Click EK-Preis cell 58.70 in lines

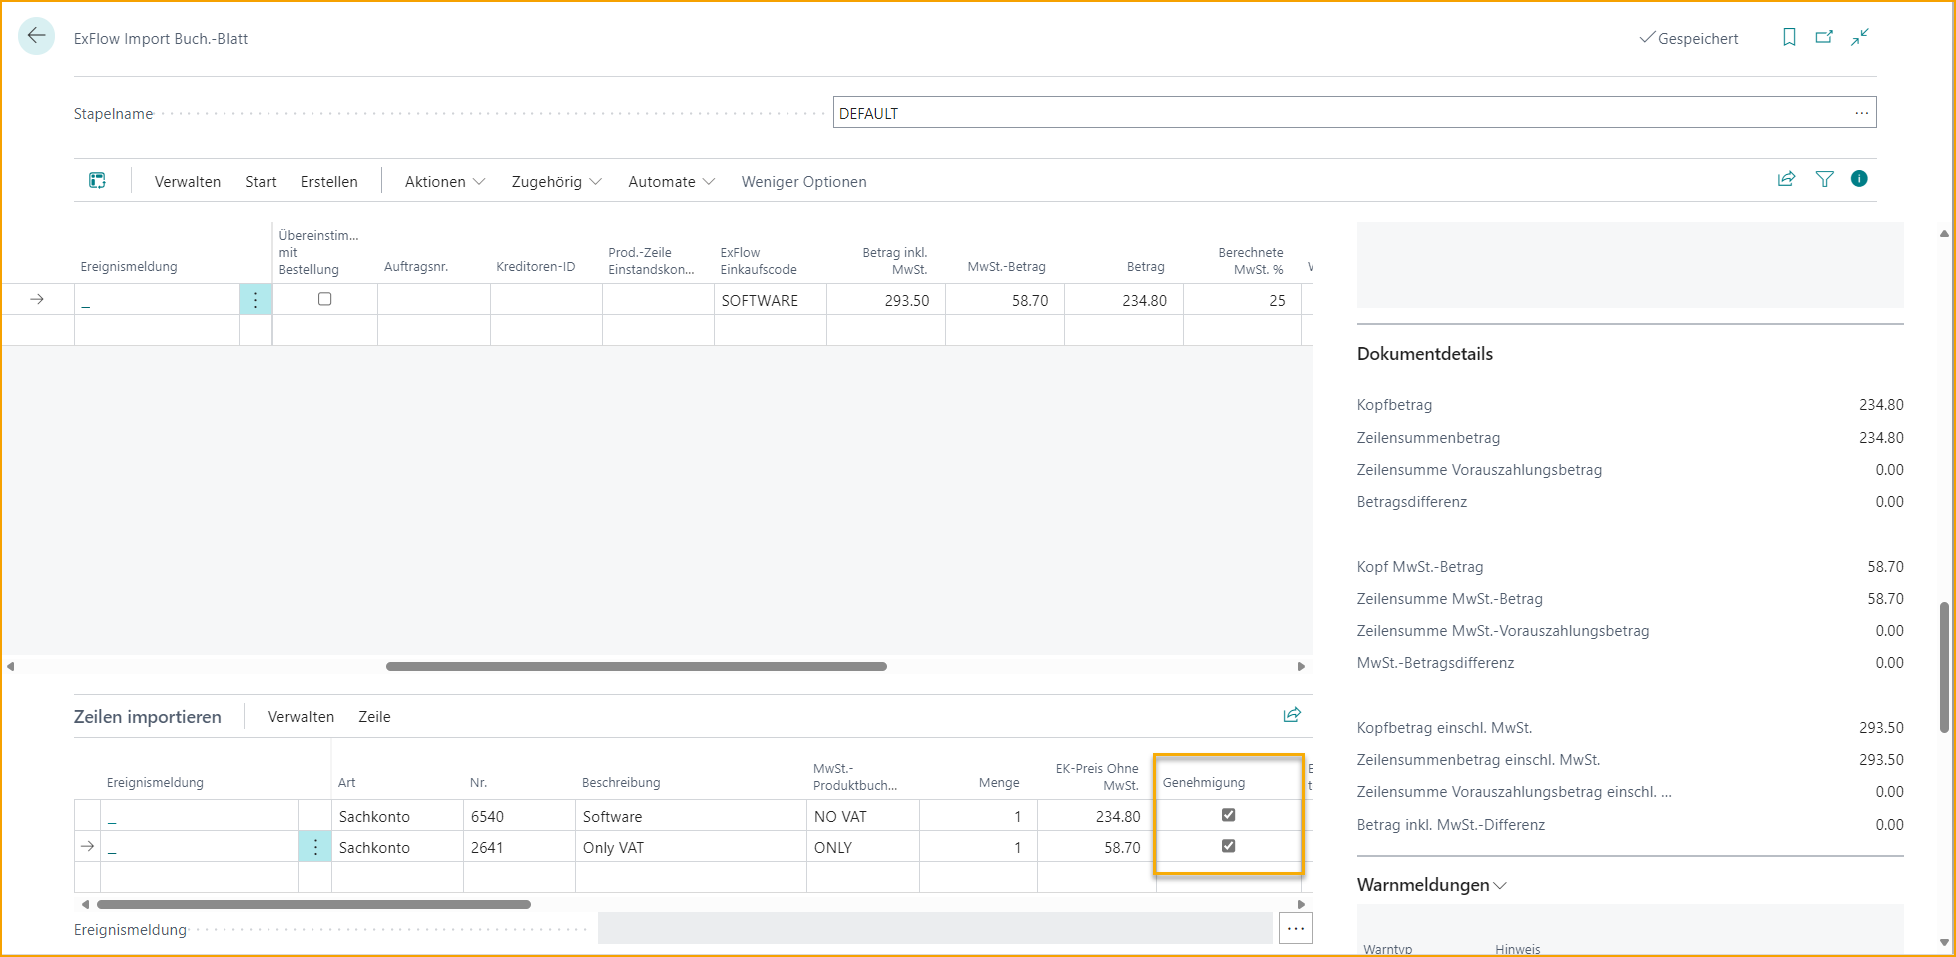(x=1097, y=847)
